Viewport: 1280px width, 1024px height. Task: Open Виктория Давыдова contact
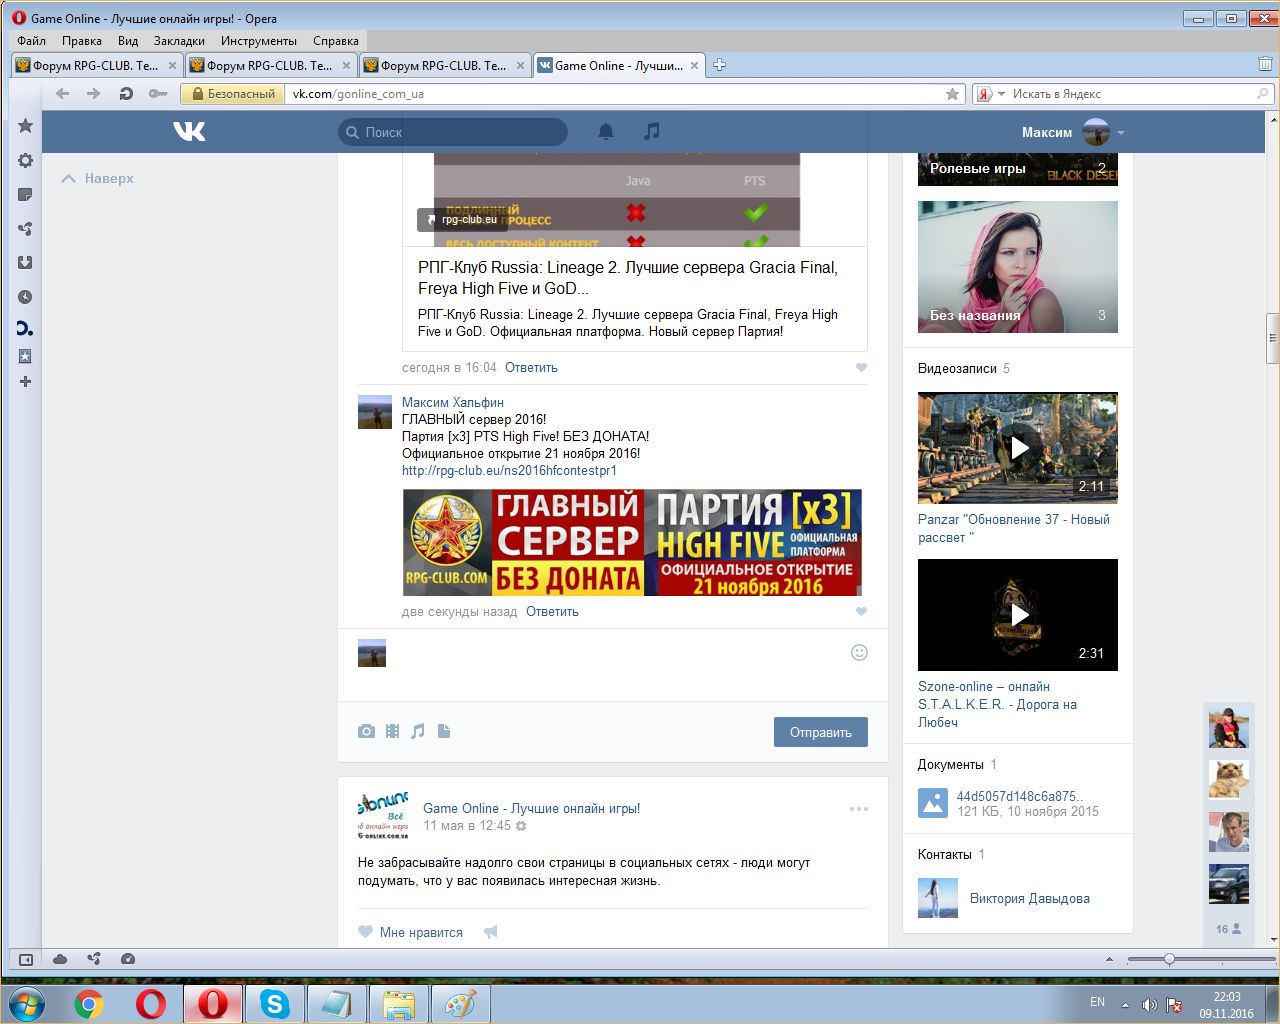pyautogui.click(x=1029, y=898)
